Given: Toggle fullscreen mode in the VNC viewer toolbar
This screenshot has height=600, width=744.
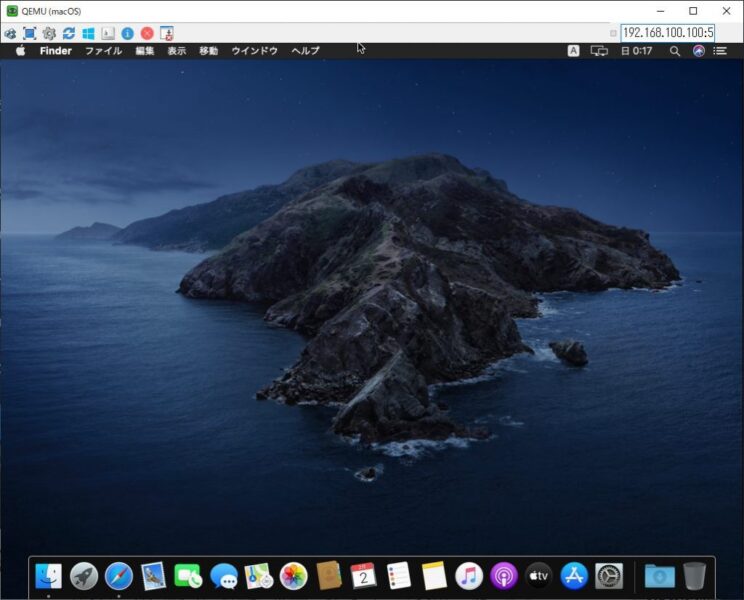Looking at the screenshot, I should pos(29,34).
